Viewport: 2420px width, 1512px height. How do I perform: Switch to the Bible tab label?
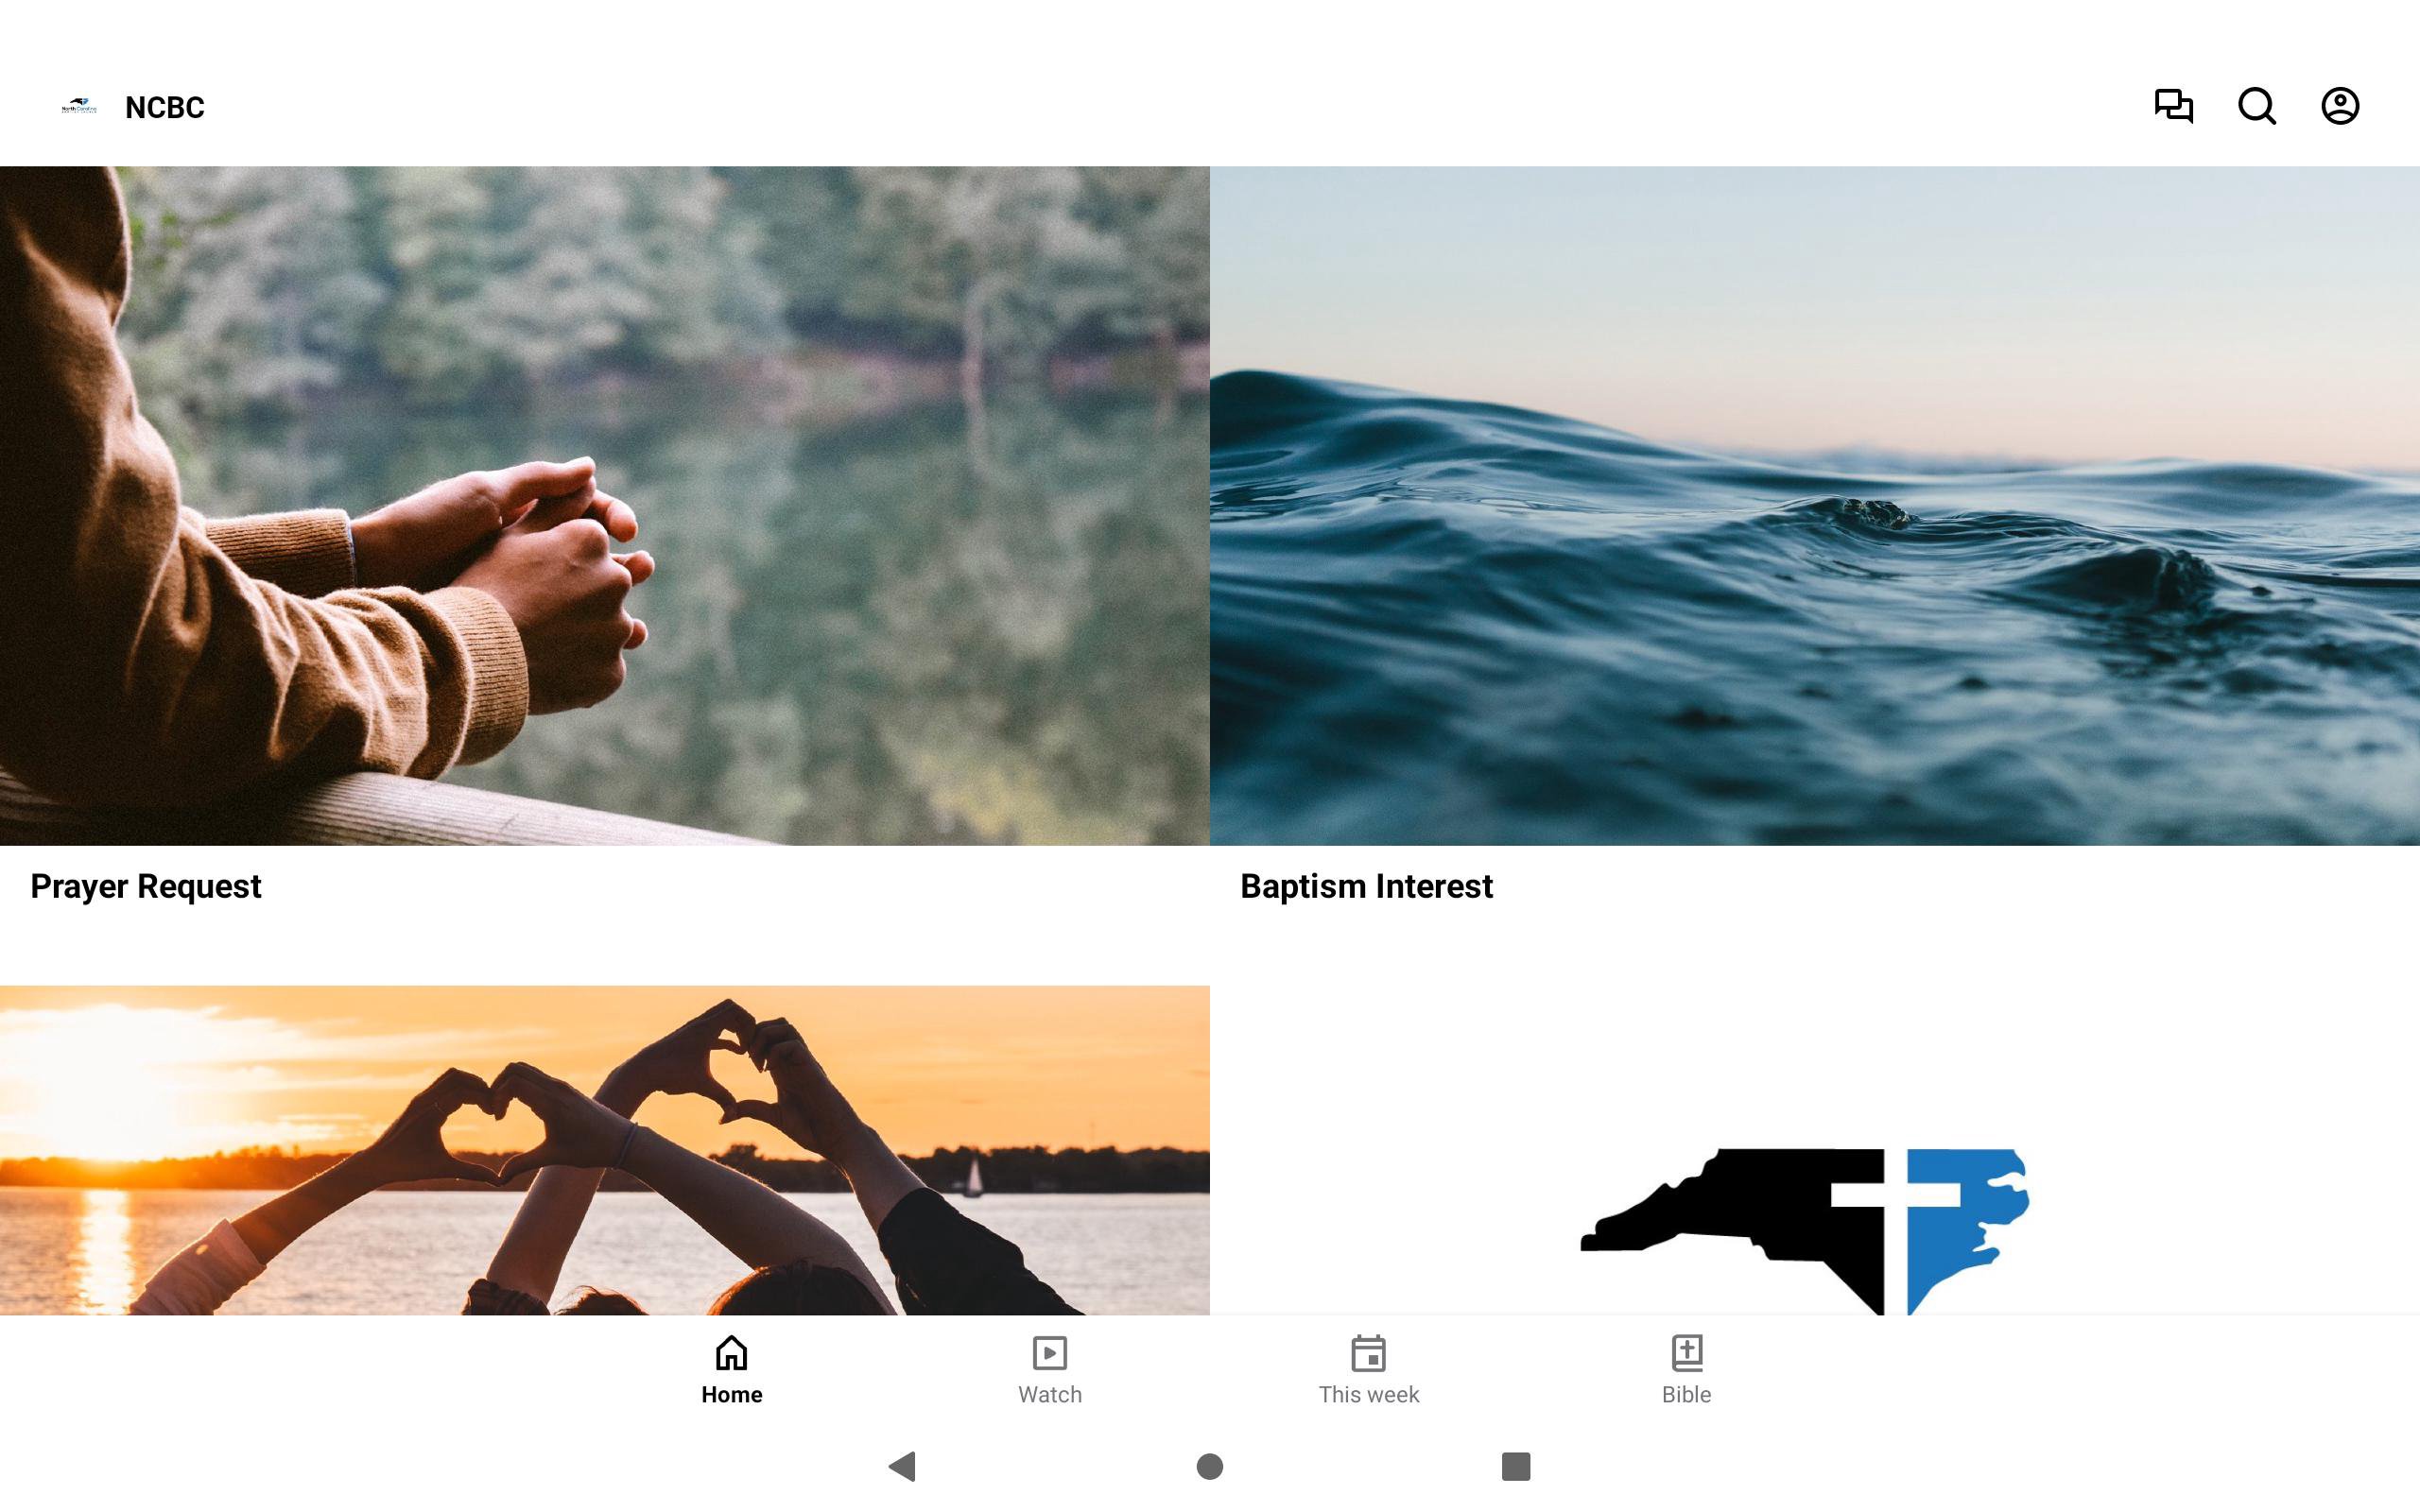pyautogui.click(x=1687, y=1395)
